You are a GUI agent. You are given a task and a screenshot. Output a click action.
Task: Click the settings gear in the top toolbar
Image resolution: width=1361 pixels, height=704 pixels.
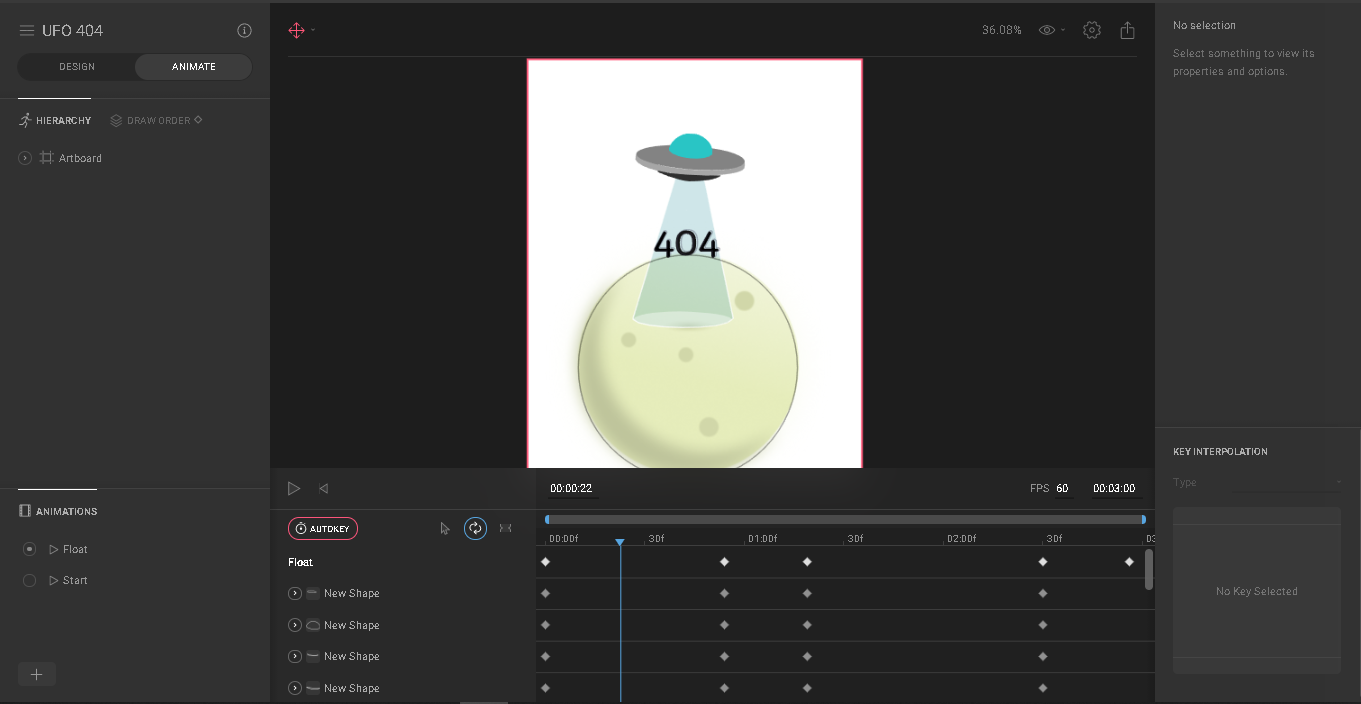click(1091, 30)
